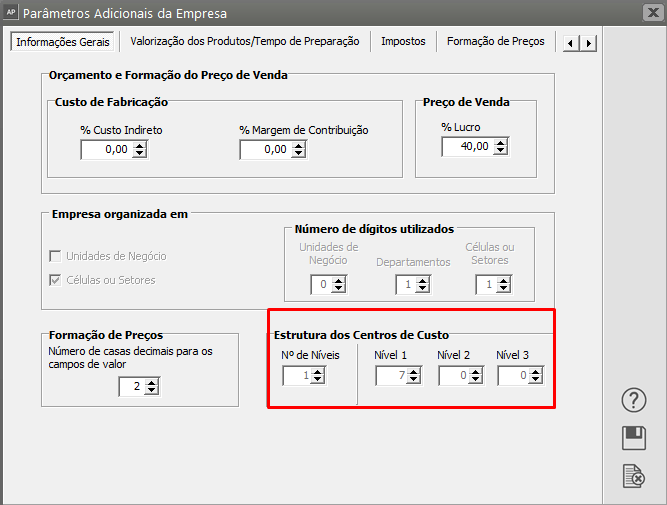Click the AP application icon in title bar
Viewport: 667px width, 505px height.
pos(11,13)
